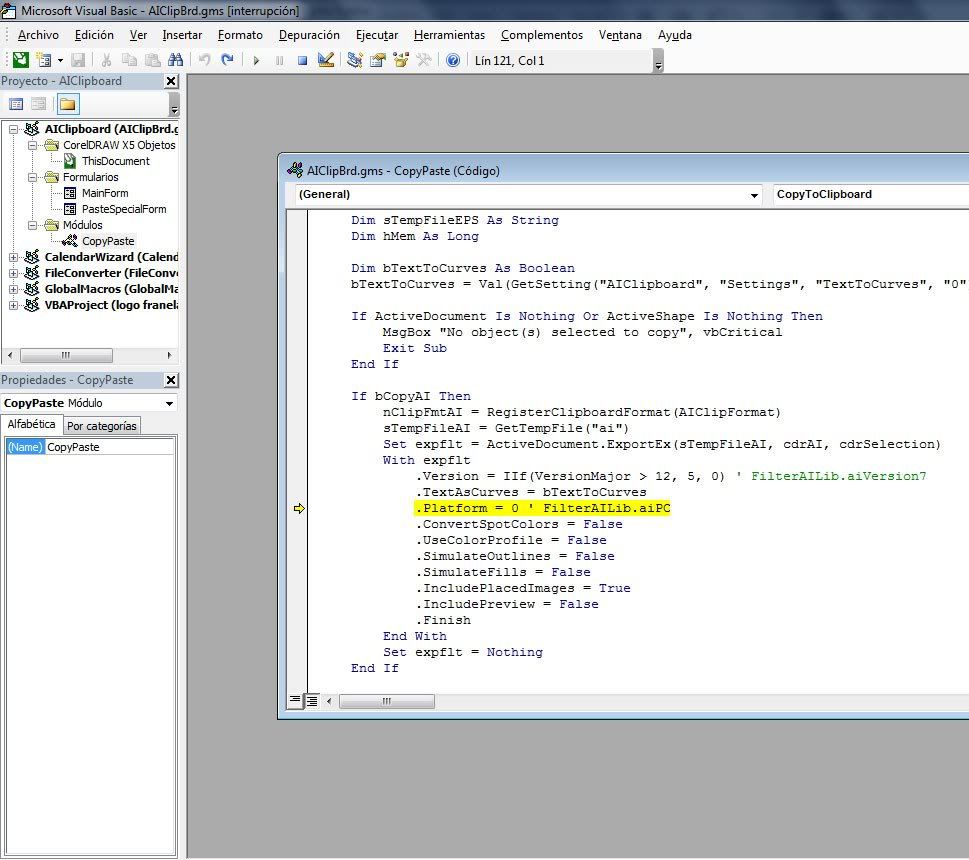The width and height of the screenshot is (969, 860).
Task: Open the CopyPaste Módulo object dropdown
Action: pyautogui.click(x=169, y=403)
